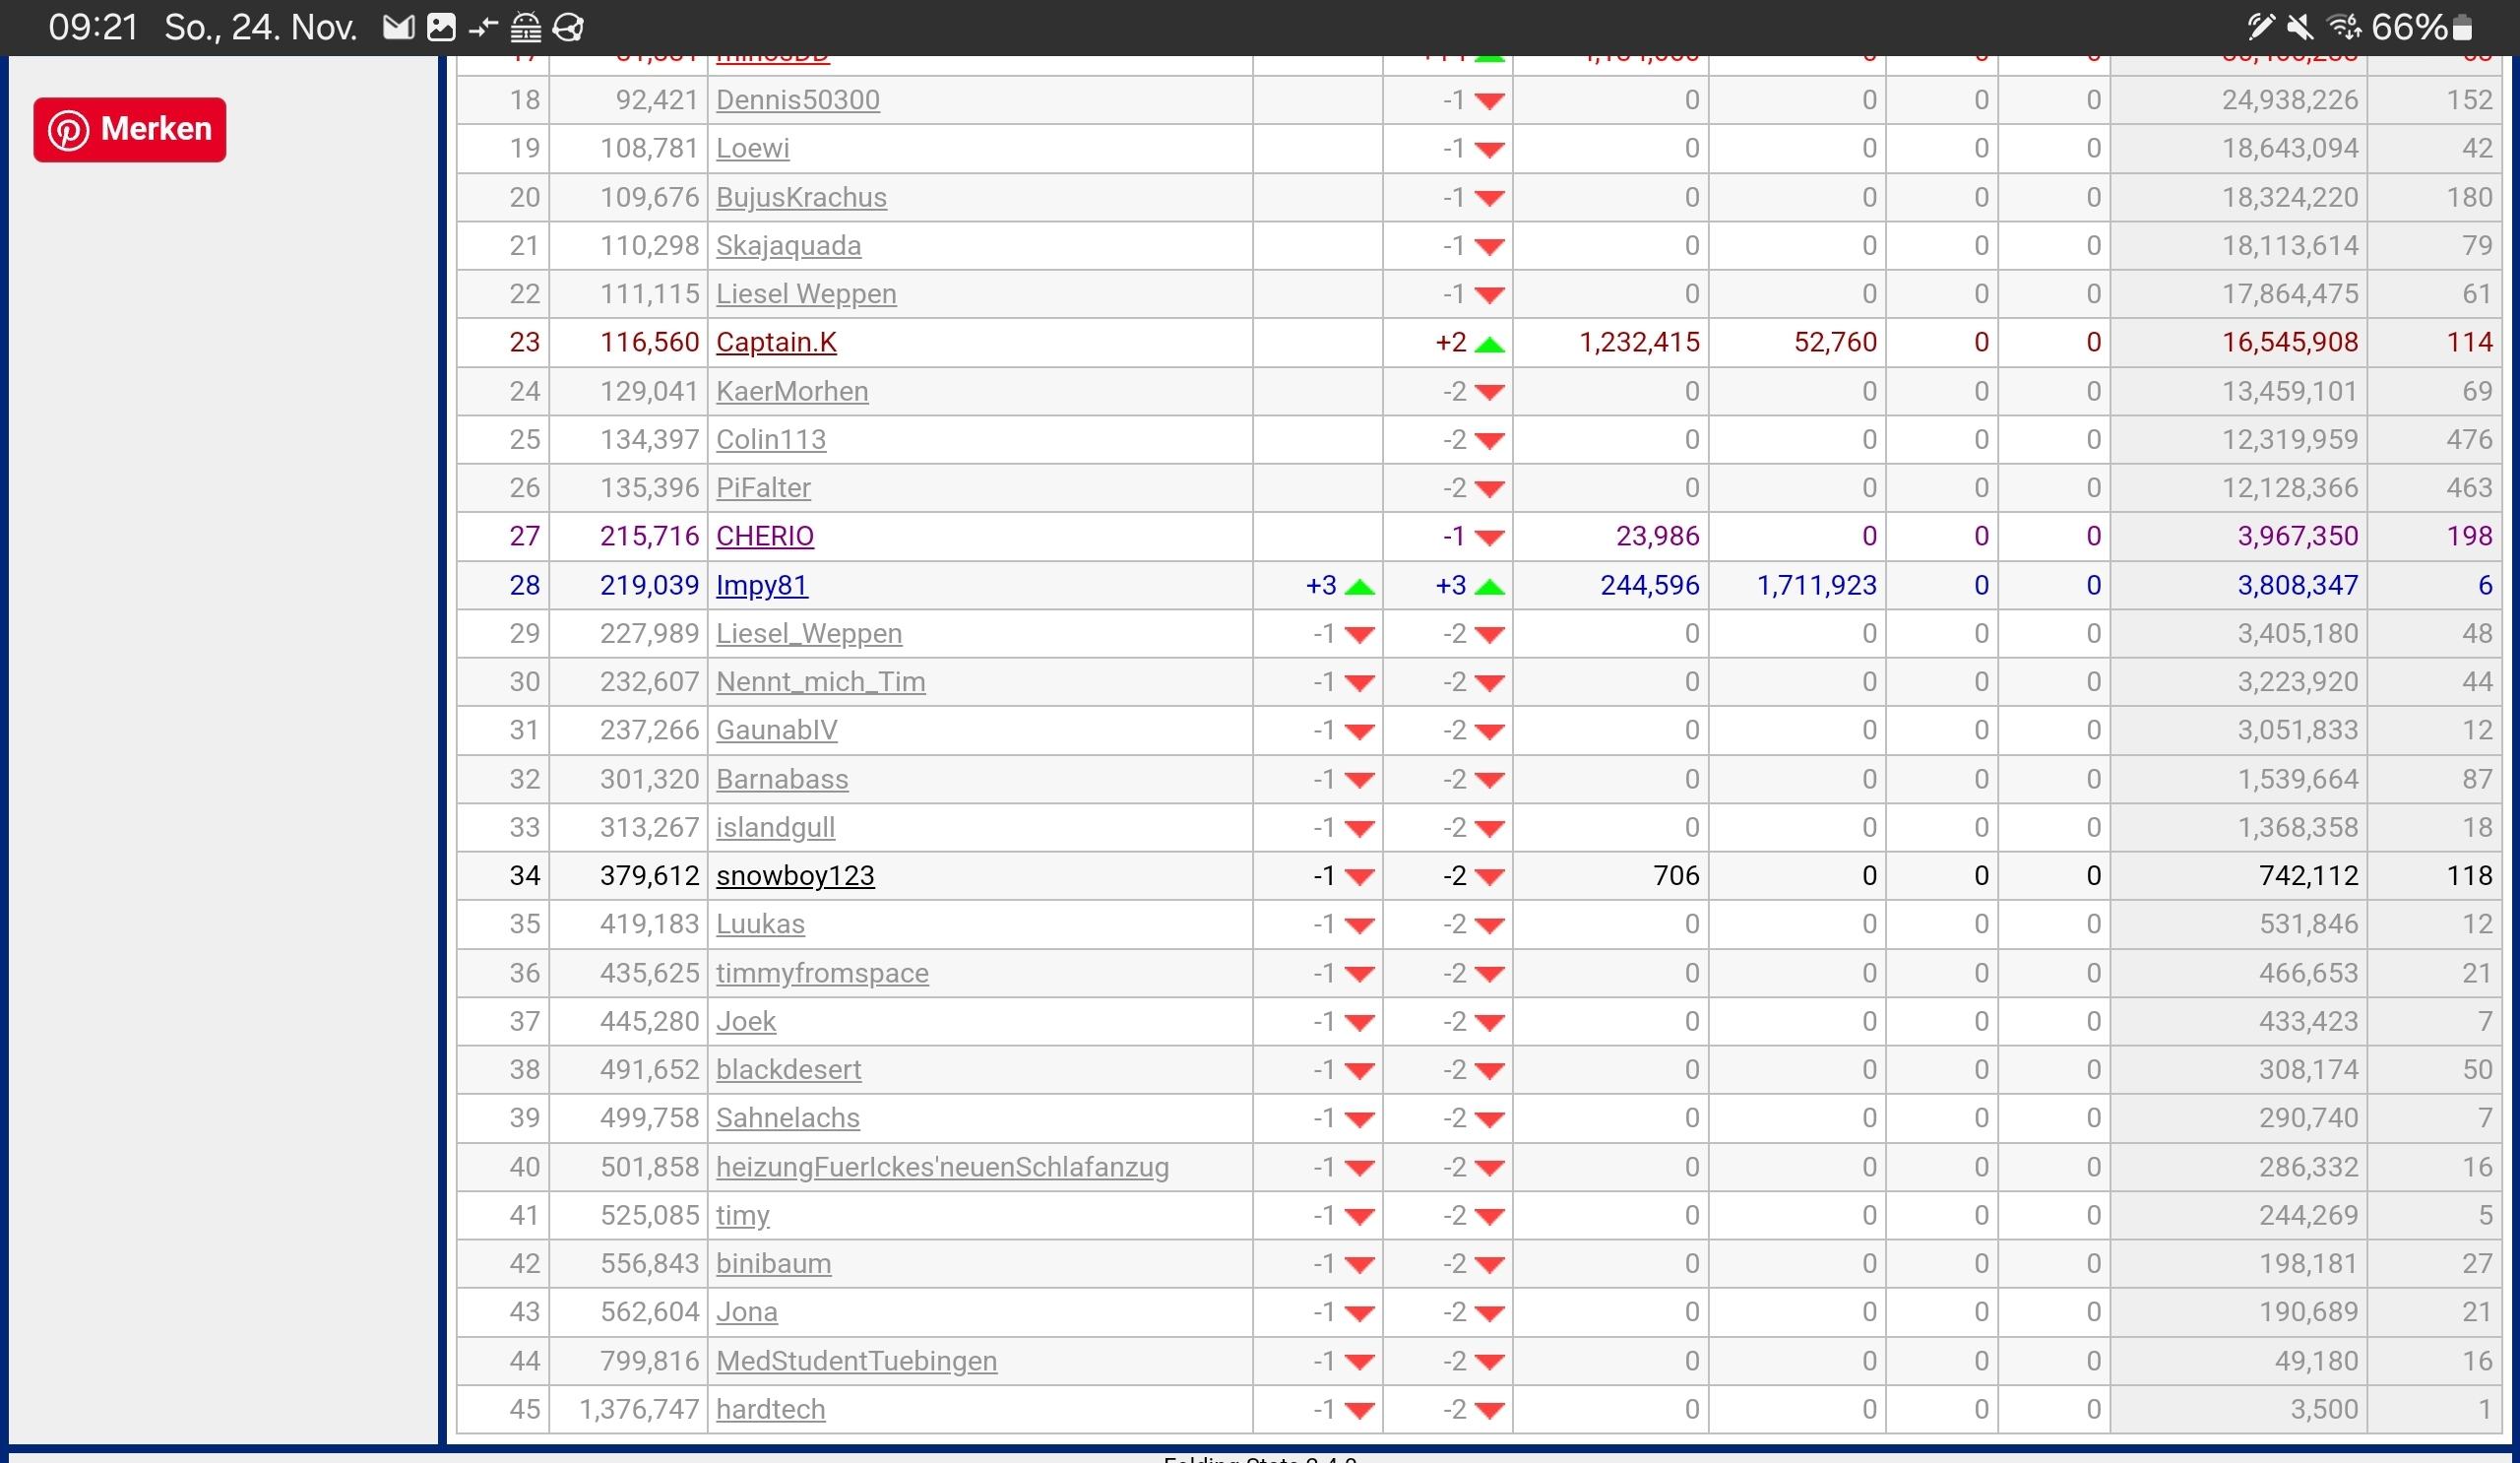Open Captain.K user profile link
The image size is (2520, 1463).
tap(776, 343)
